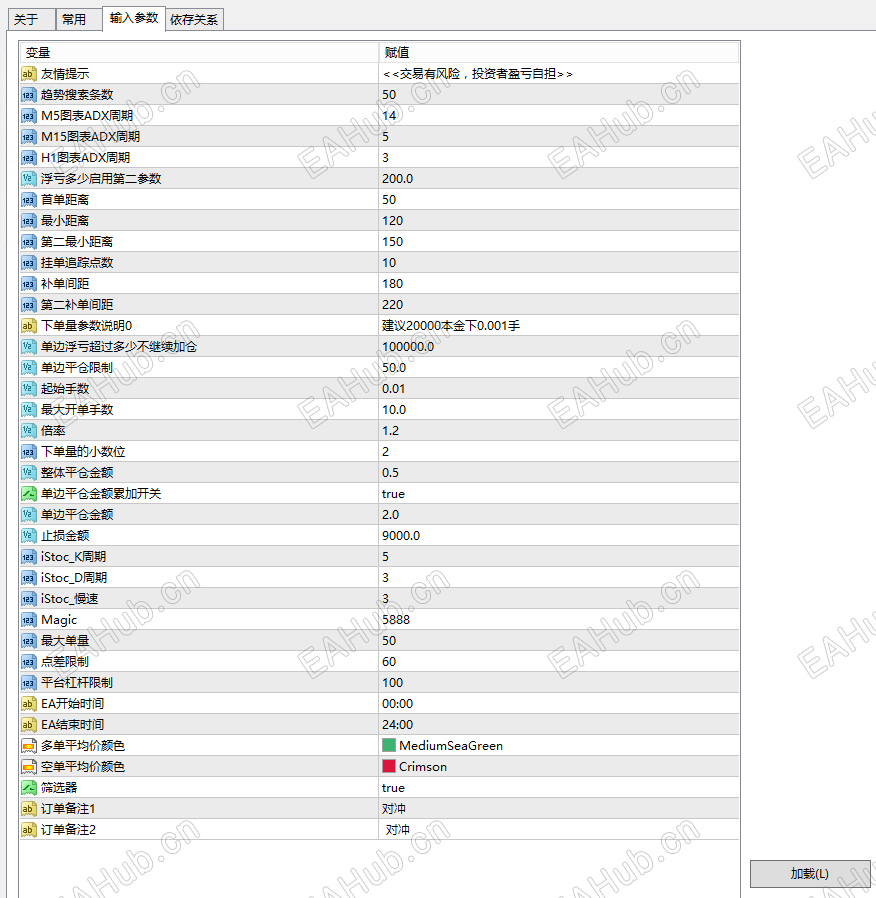Click the double icon beside 倍率
The image size is (876, 898).
[x=29, y=431]
